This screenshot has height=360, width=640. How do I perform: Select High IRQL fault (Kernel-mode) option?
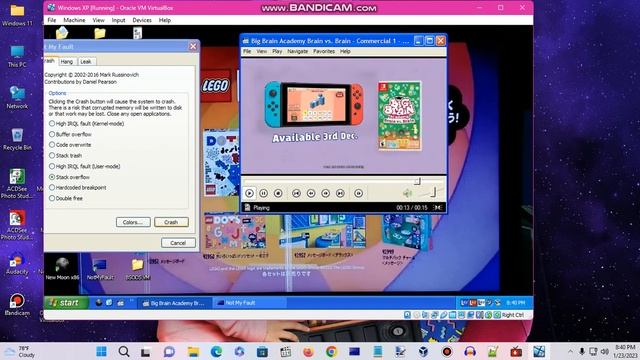coord(86,123)
